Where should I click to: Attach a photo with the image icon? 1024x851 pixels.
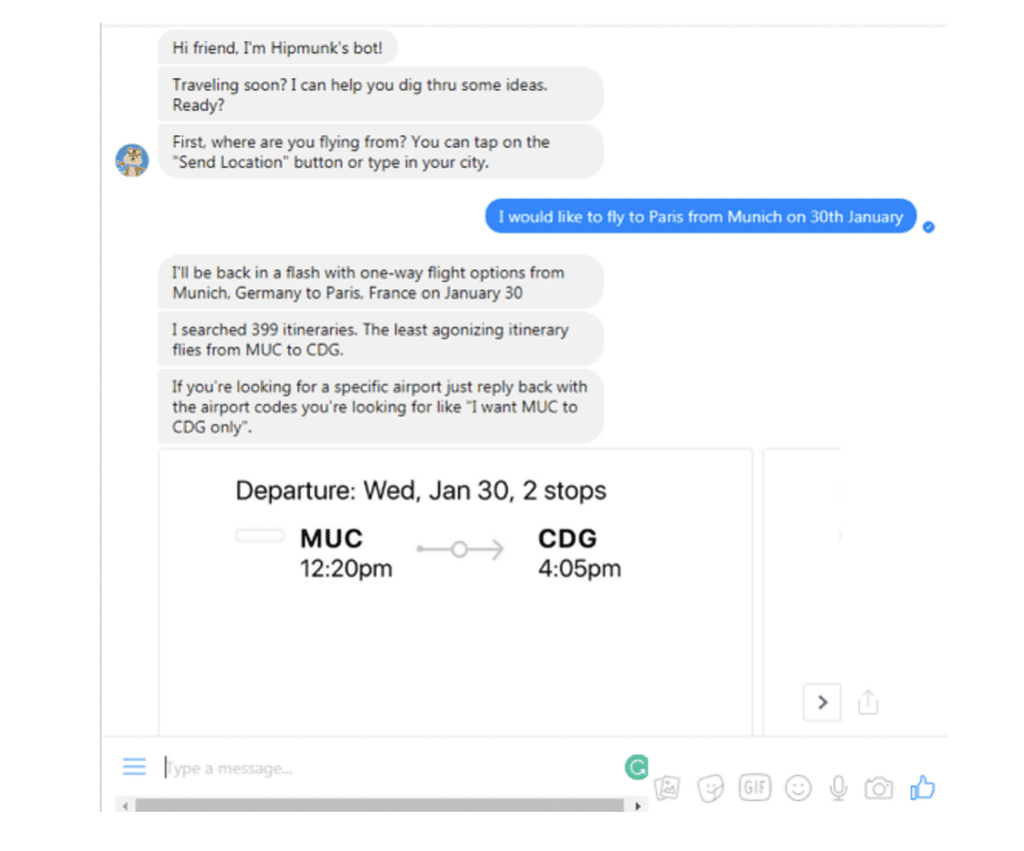pos(667,788)
